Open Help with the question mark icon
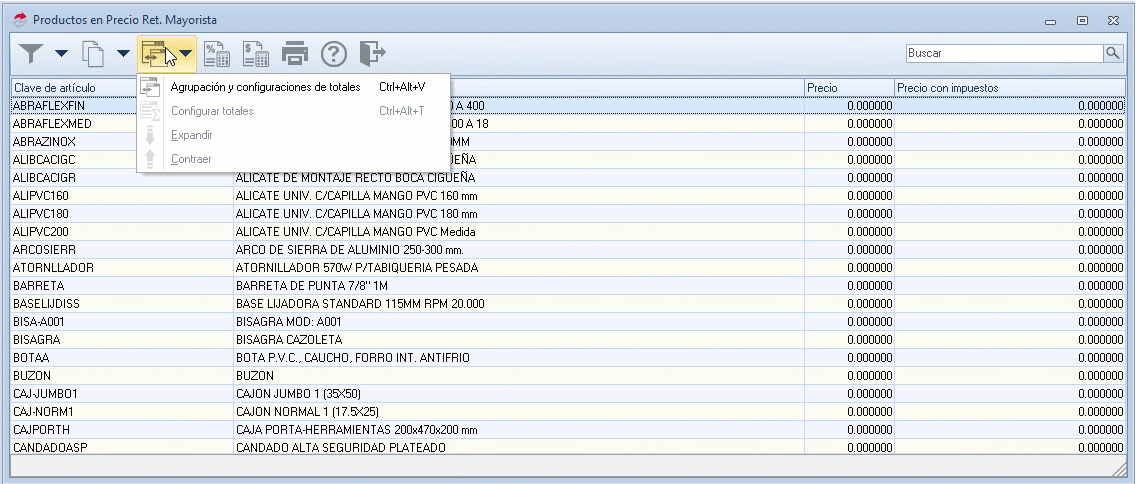This screenshot has width=1136, height=484. point(333,52)
